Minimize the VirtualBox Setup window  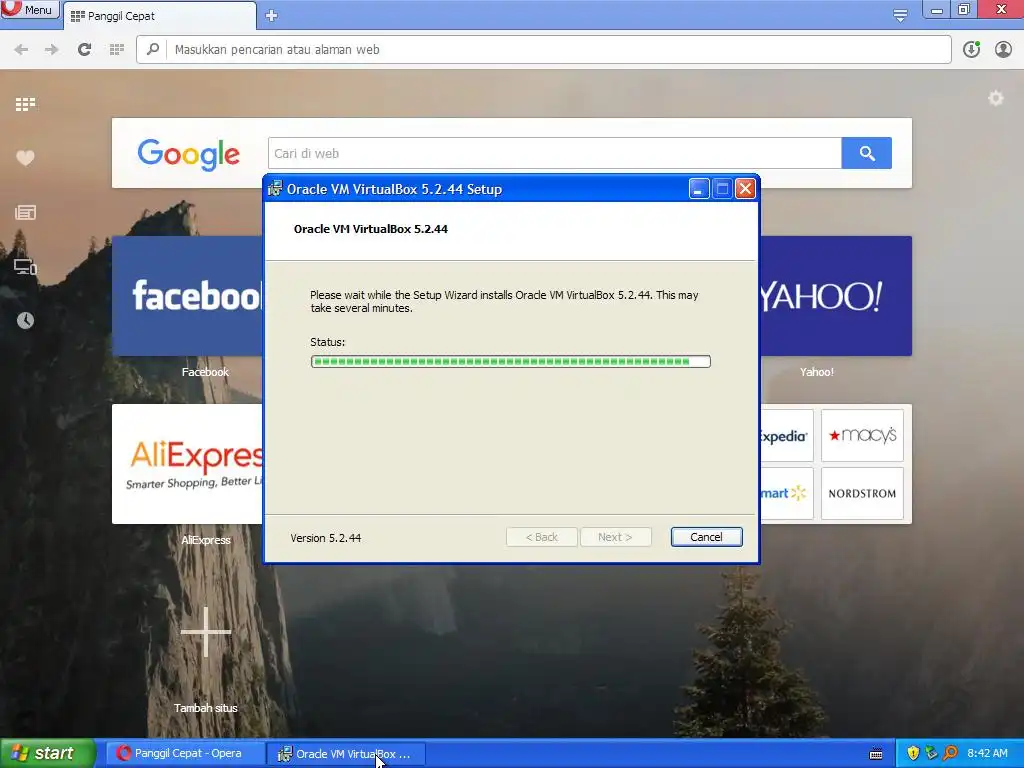point(699,189)
